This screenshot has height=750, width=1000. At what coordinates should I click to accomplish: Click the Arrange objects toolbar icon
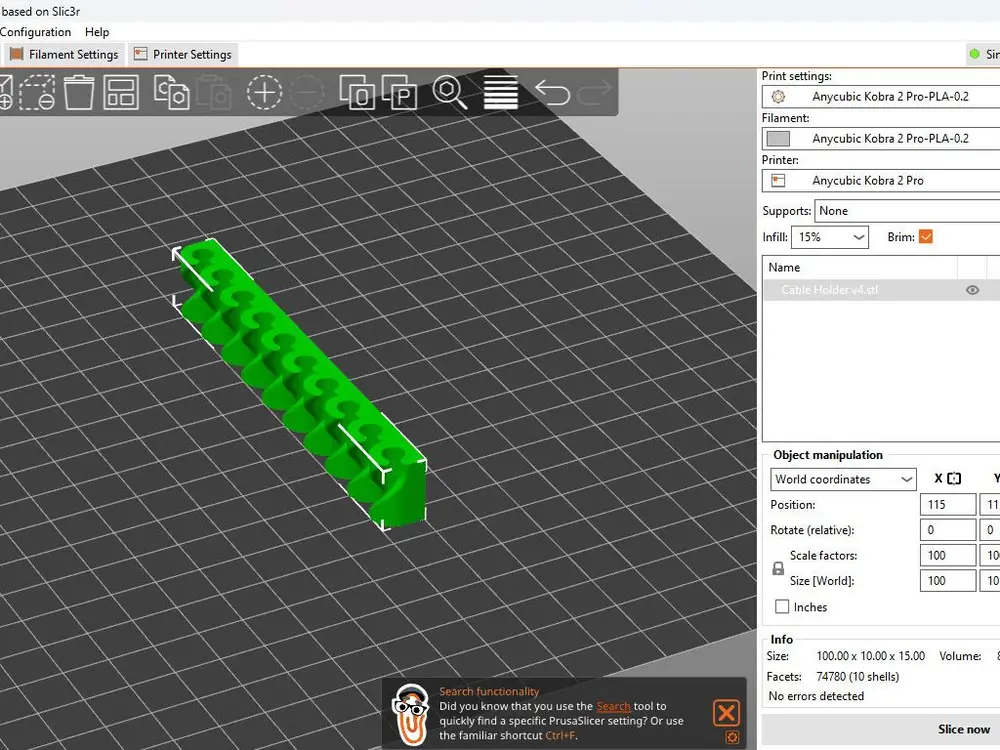121,92
